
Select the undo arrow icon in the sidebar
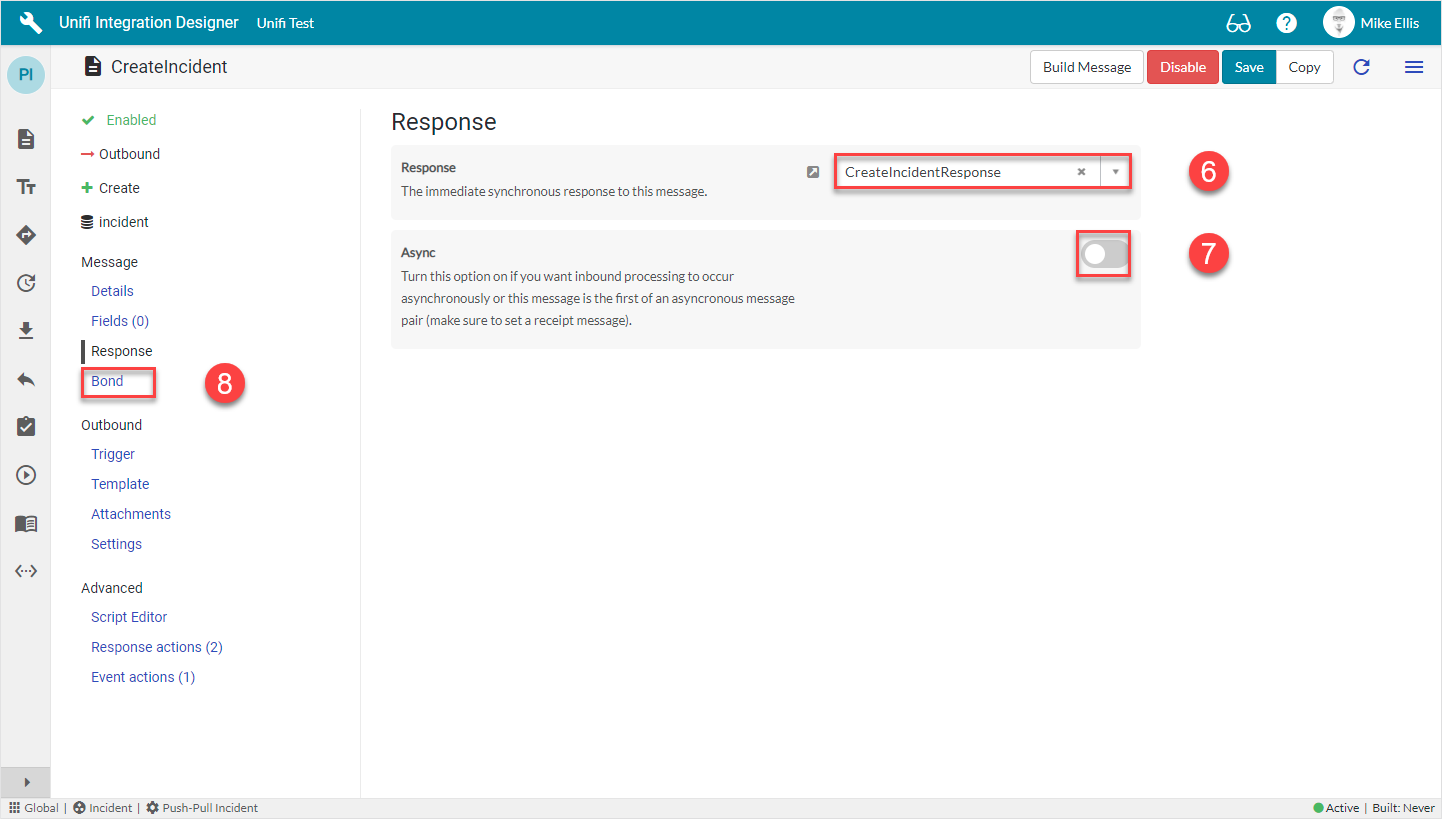pyautogui.click(x=25, y=379)
